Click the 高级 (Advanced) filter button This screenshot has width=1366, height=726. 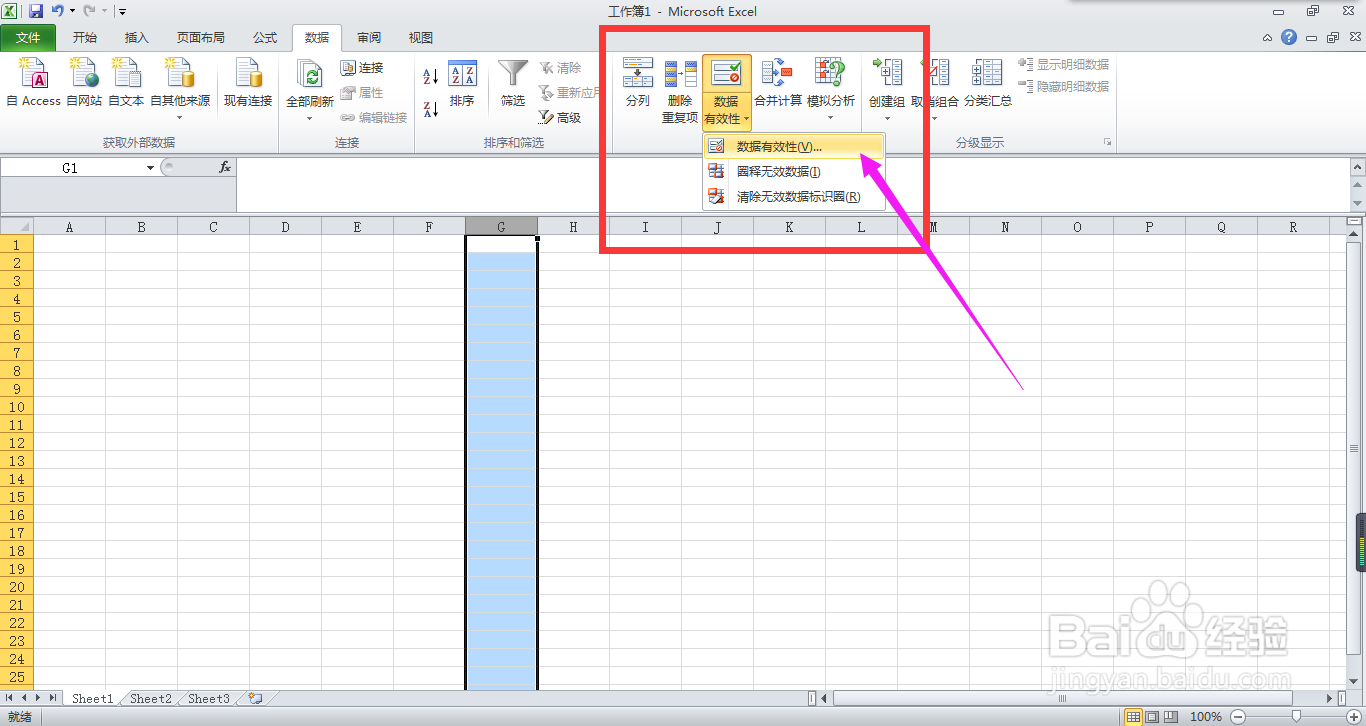[563, 118]
